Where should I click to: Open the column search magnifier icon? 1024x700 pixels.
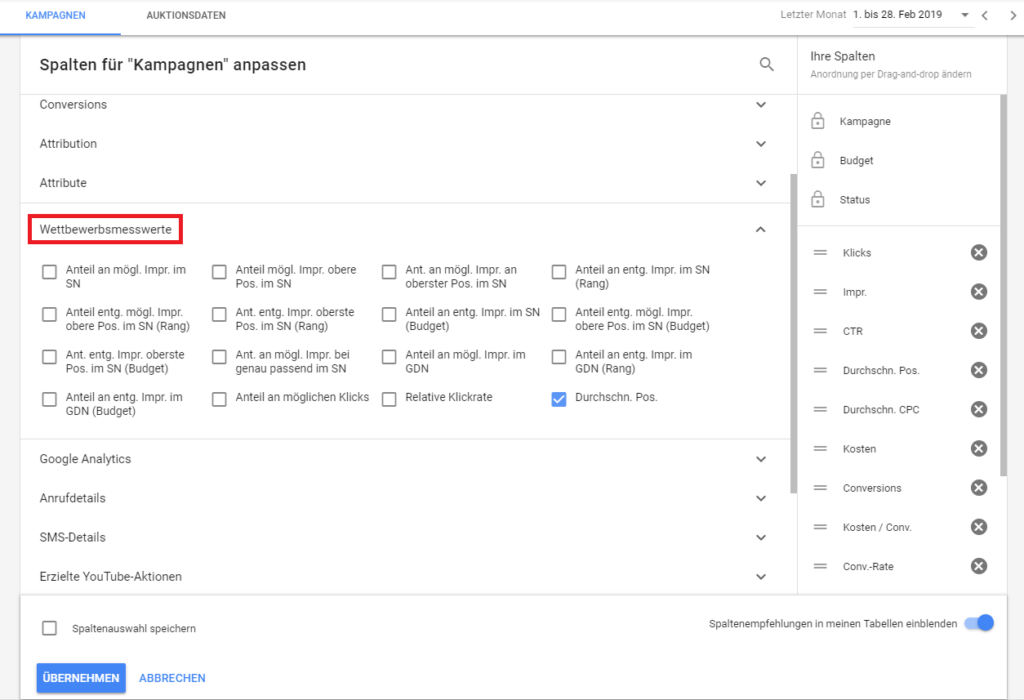pyautogui.click(x=767, y=64)
